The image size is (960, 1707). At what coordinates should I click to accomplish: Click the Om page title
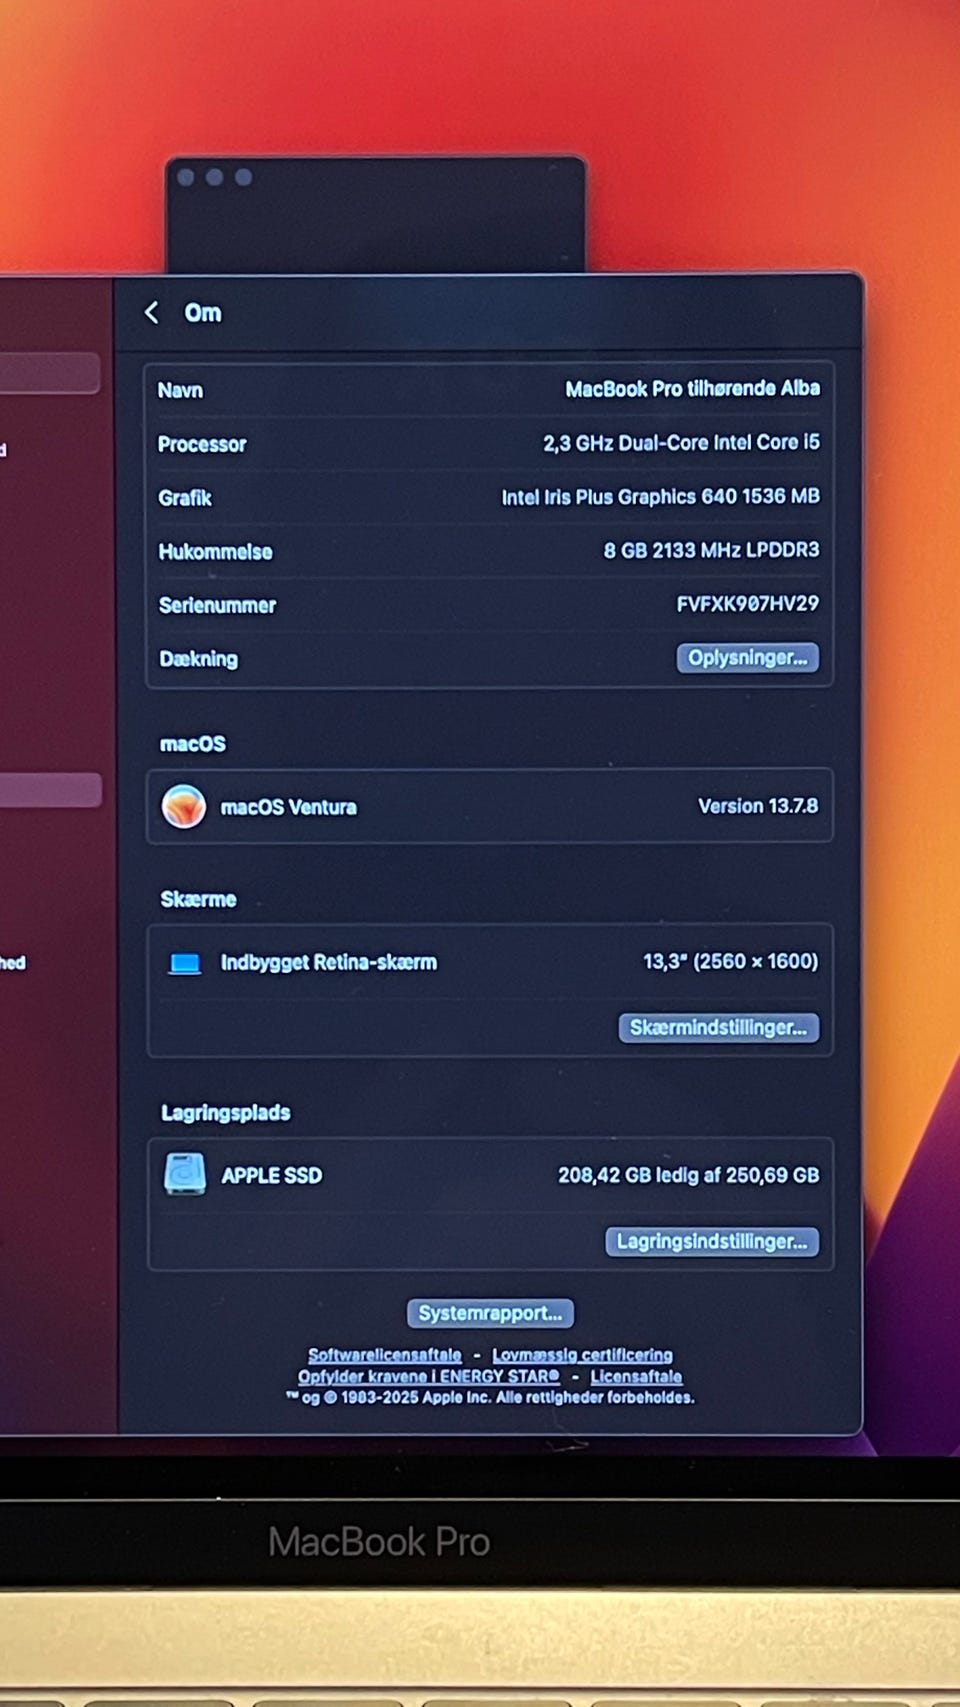(203, 313)
